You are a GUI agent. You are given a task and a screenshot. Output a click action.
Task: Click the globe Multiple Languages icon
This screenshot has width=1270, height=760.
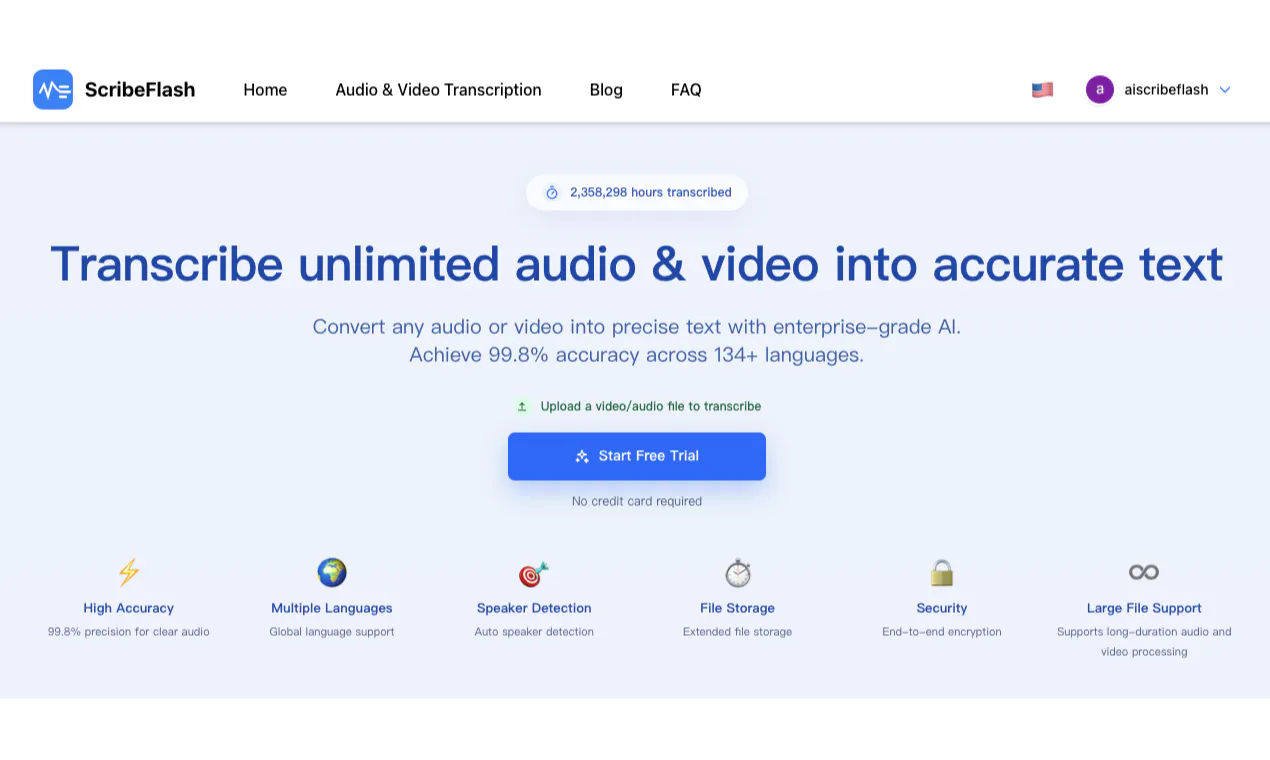pos(332,572)
